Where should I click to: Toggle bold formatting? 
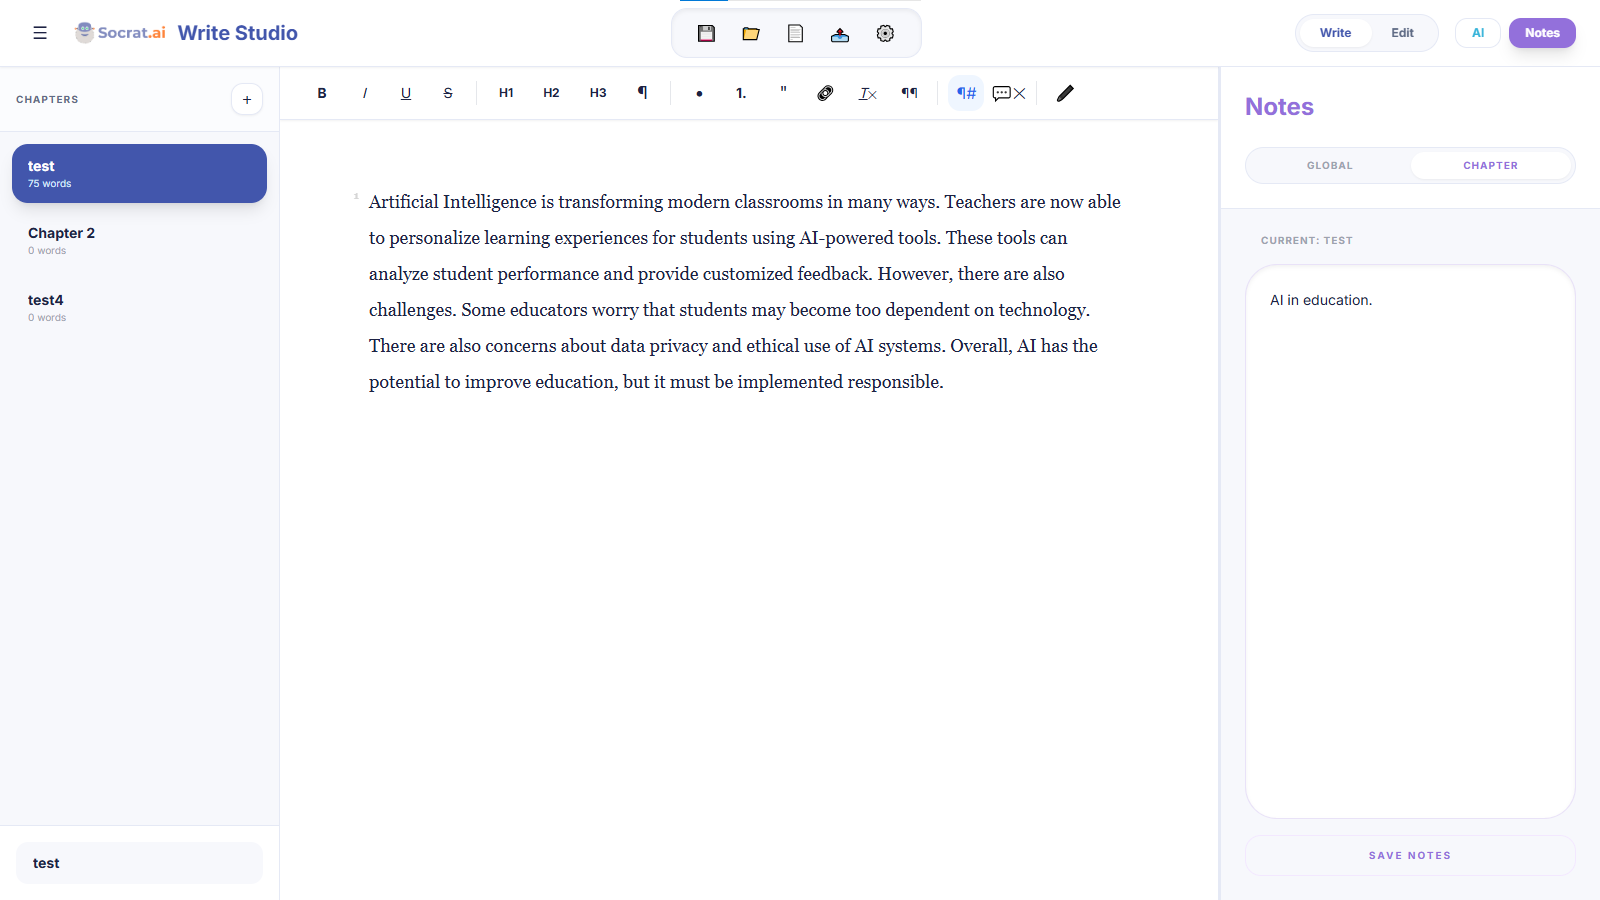(x=322, y=92)
